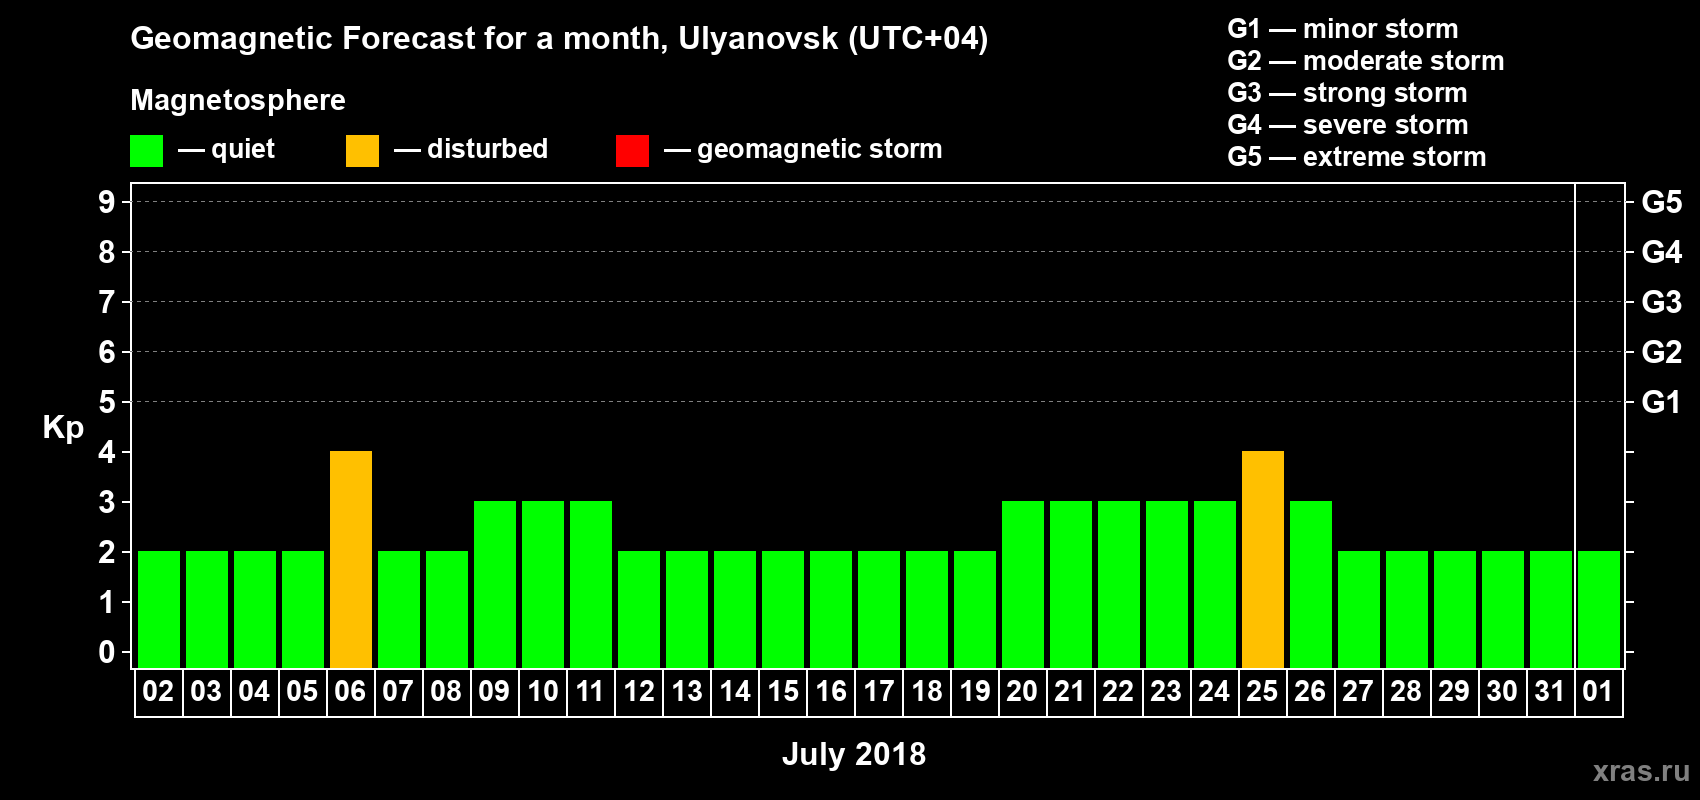
Task: Click the Magnetosphere heading
Action: (238, 100)
